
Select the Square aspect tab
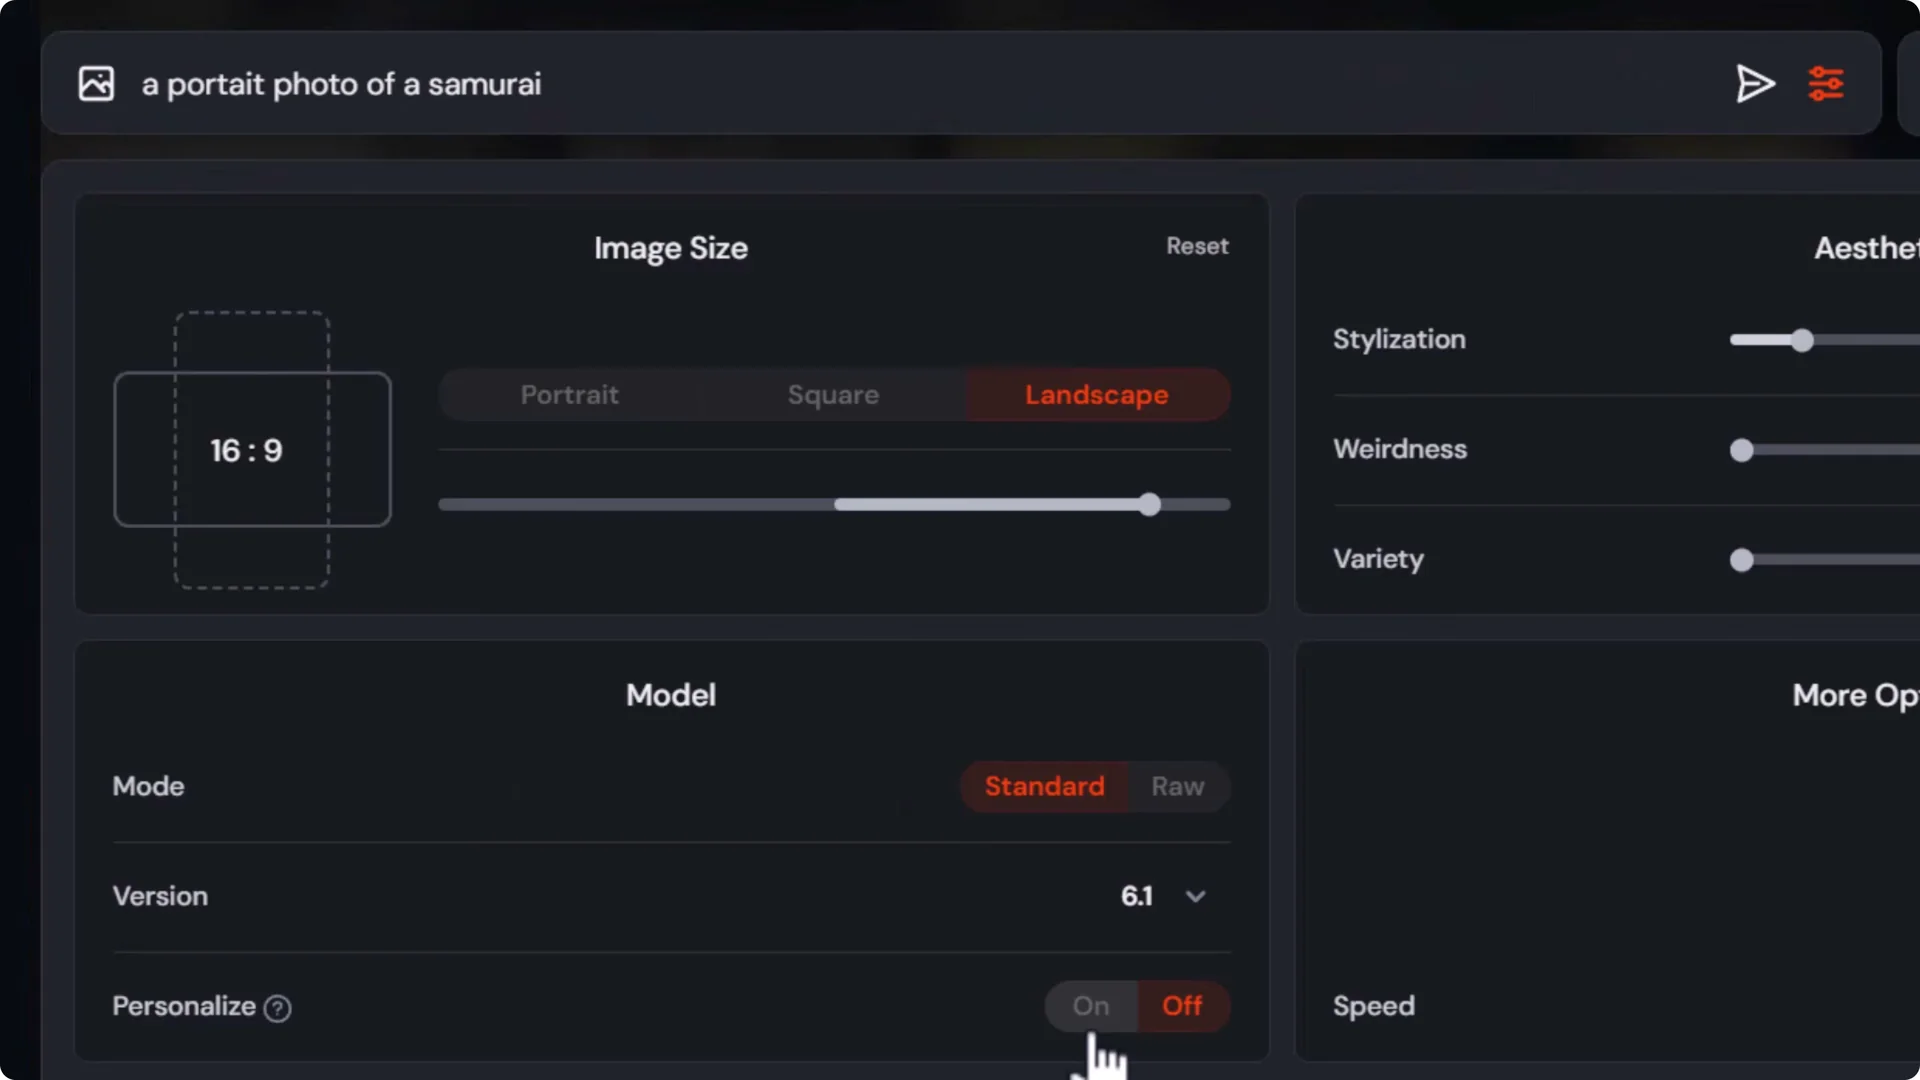point(833,395)
